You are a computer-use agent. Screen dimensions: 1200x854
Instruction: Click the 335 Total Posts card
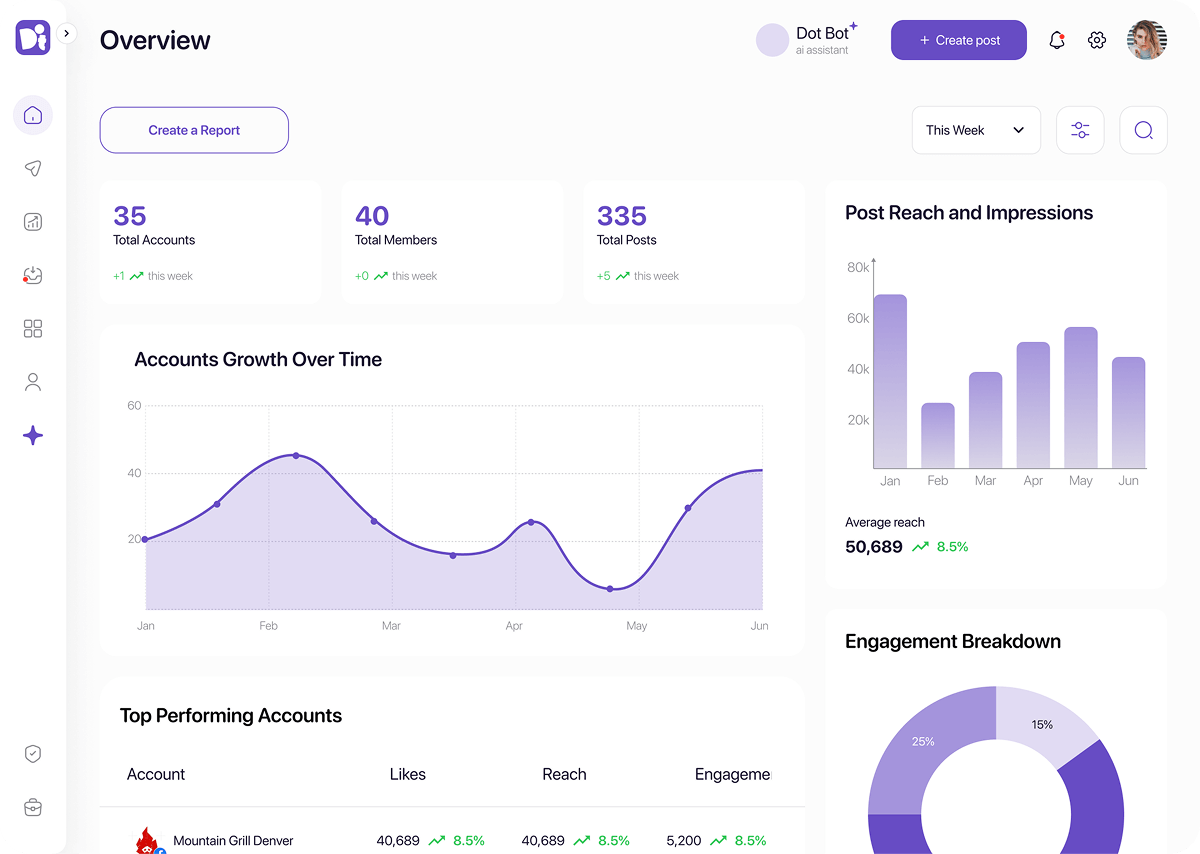tap(694, 242)
